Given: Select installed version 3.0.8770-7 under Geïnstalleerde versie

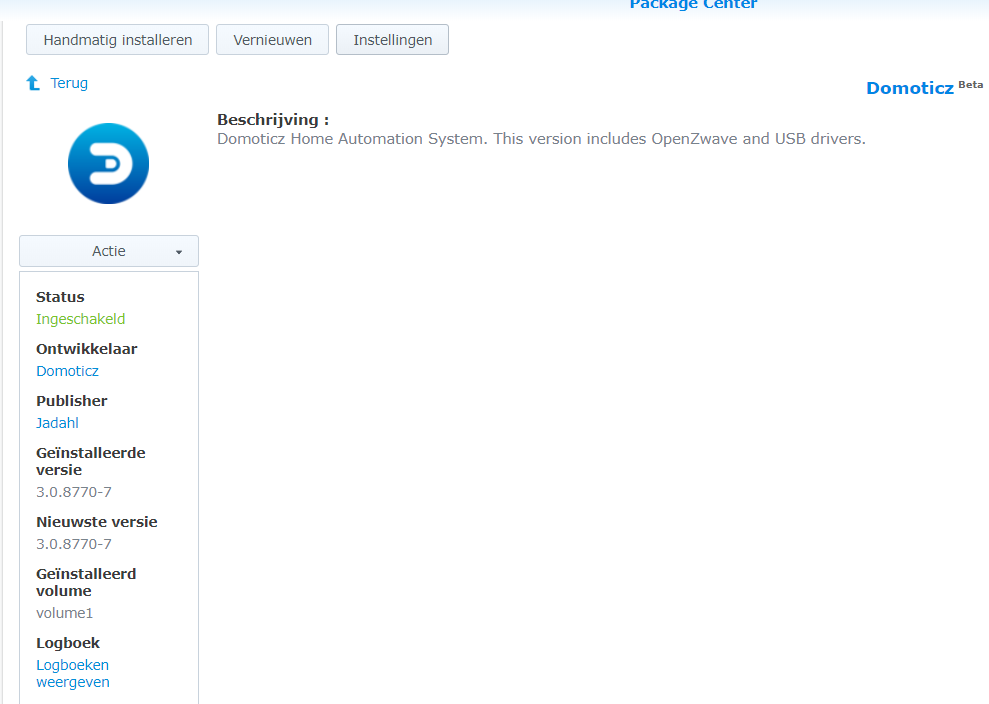Looking at the screenshot, I should click(x=74, y=492).
